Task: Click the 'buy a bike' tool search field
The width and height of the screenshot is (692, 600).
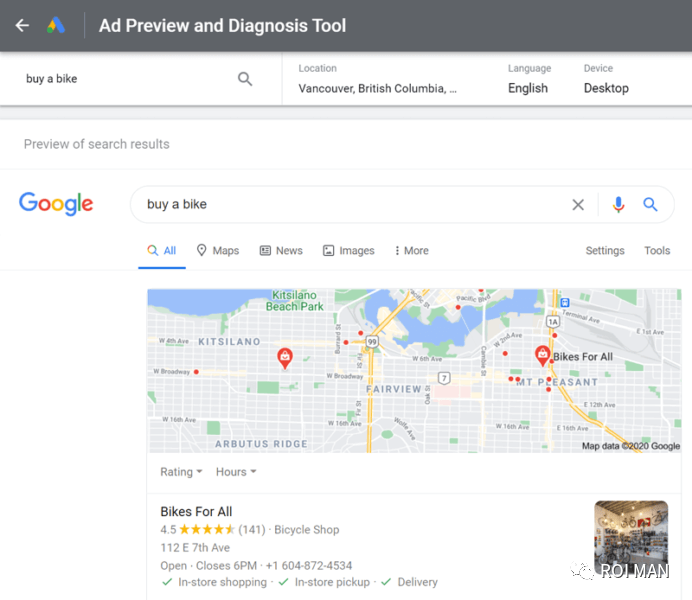Action: pos(128,79)
